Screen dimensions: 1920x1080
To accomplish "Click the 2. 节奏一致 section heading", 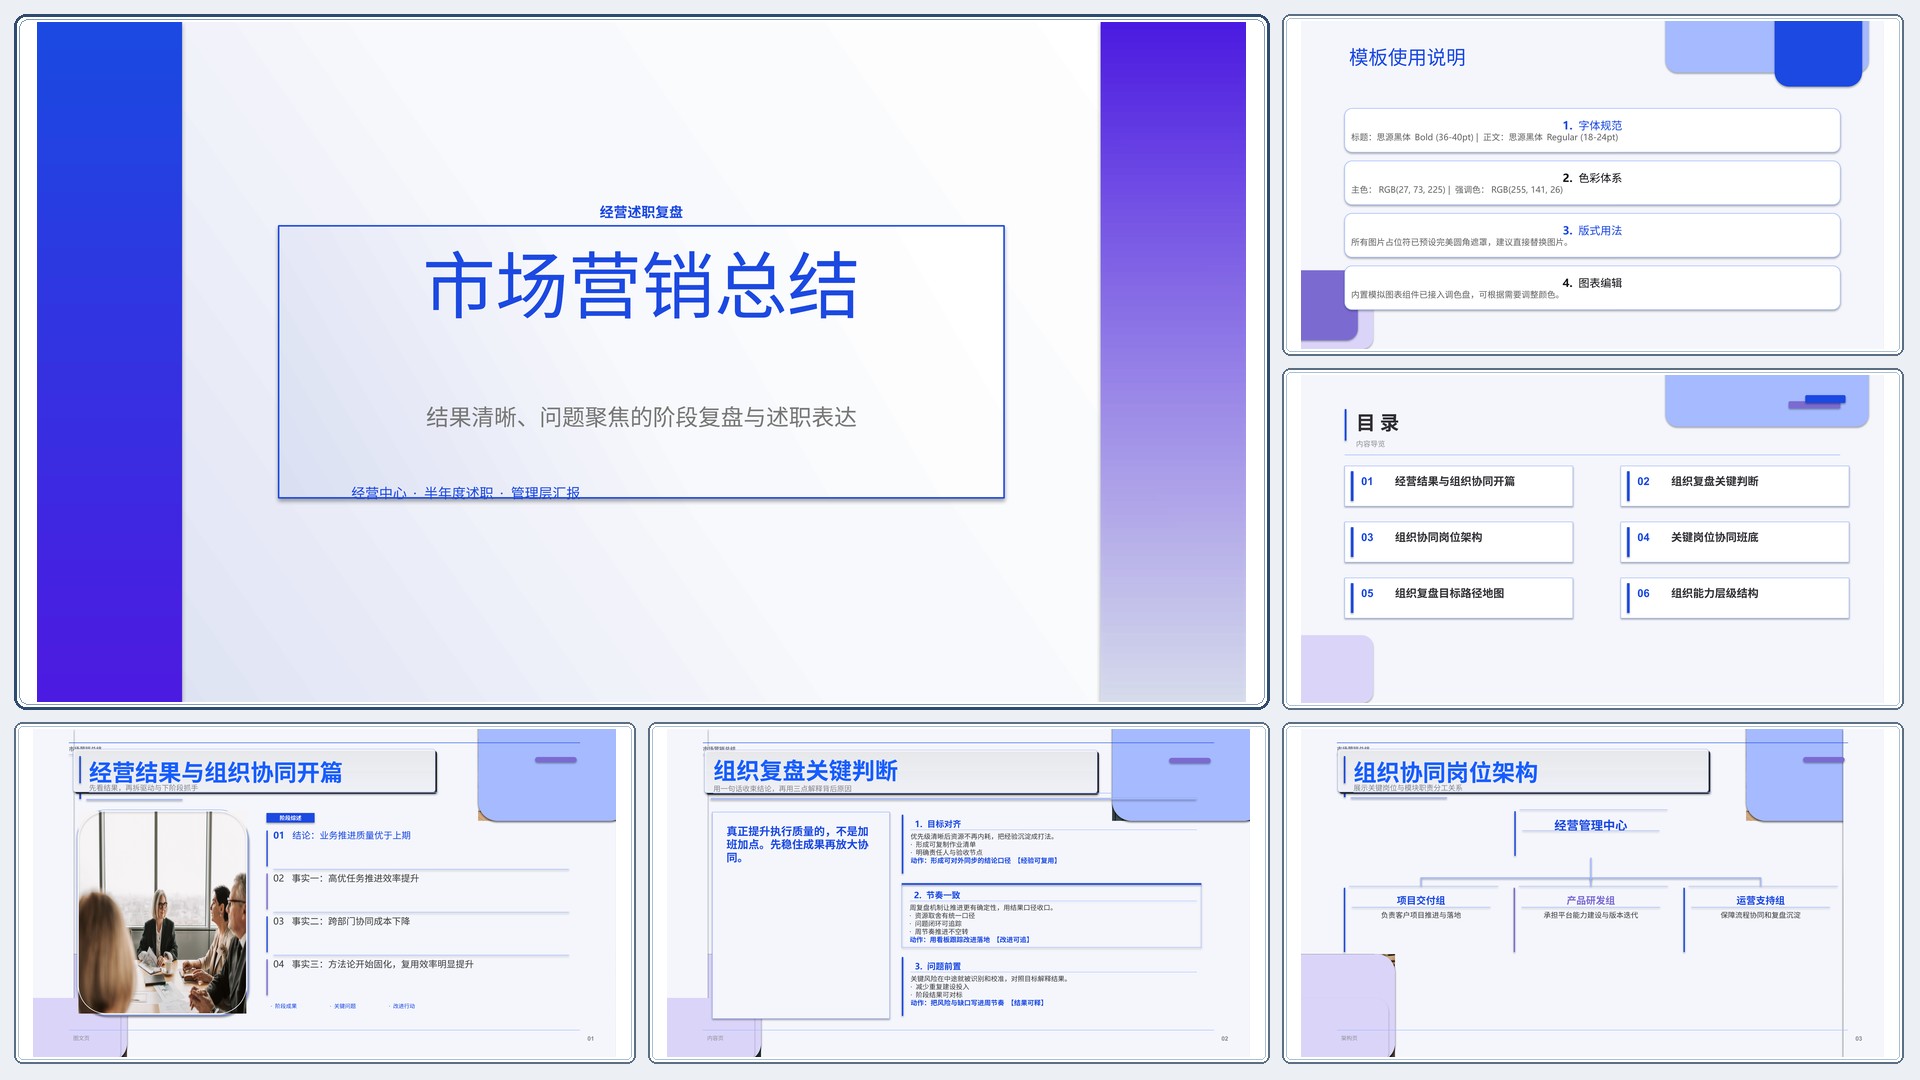I will coord(937,895).
